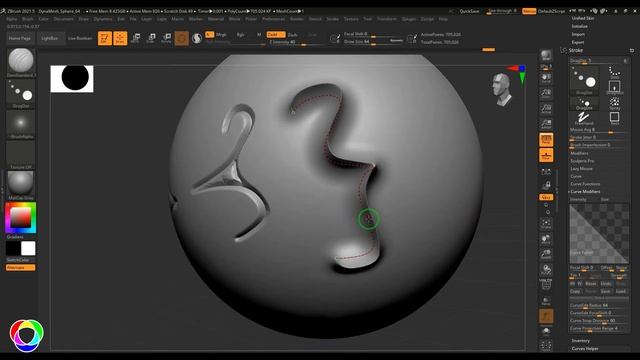Activate the Move tool icon
The image size is (640, 360).
pyautogui.click(x=136, y=38)
